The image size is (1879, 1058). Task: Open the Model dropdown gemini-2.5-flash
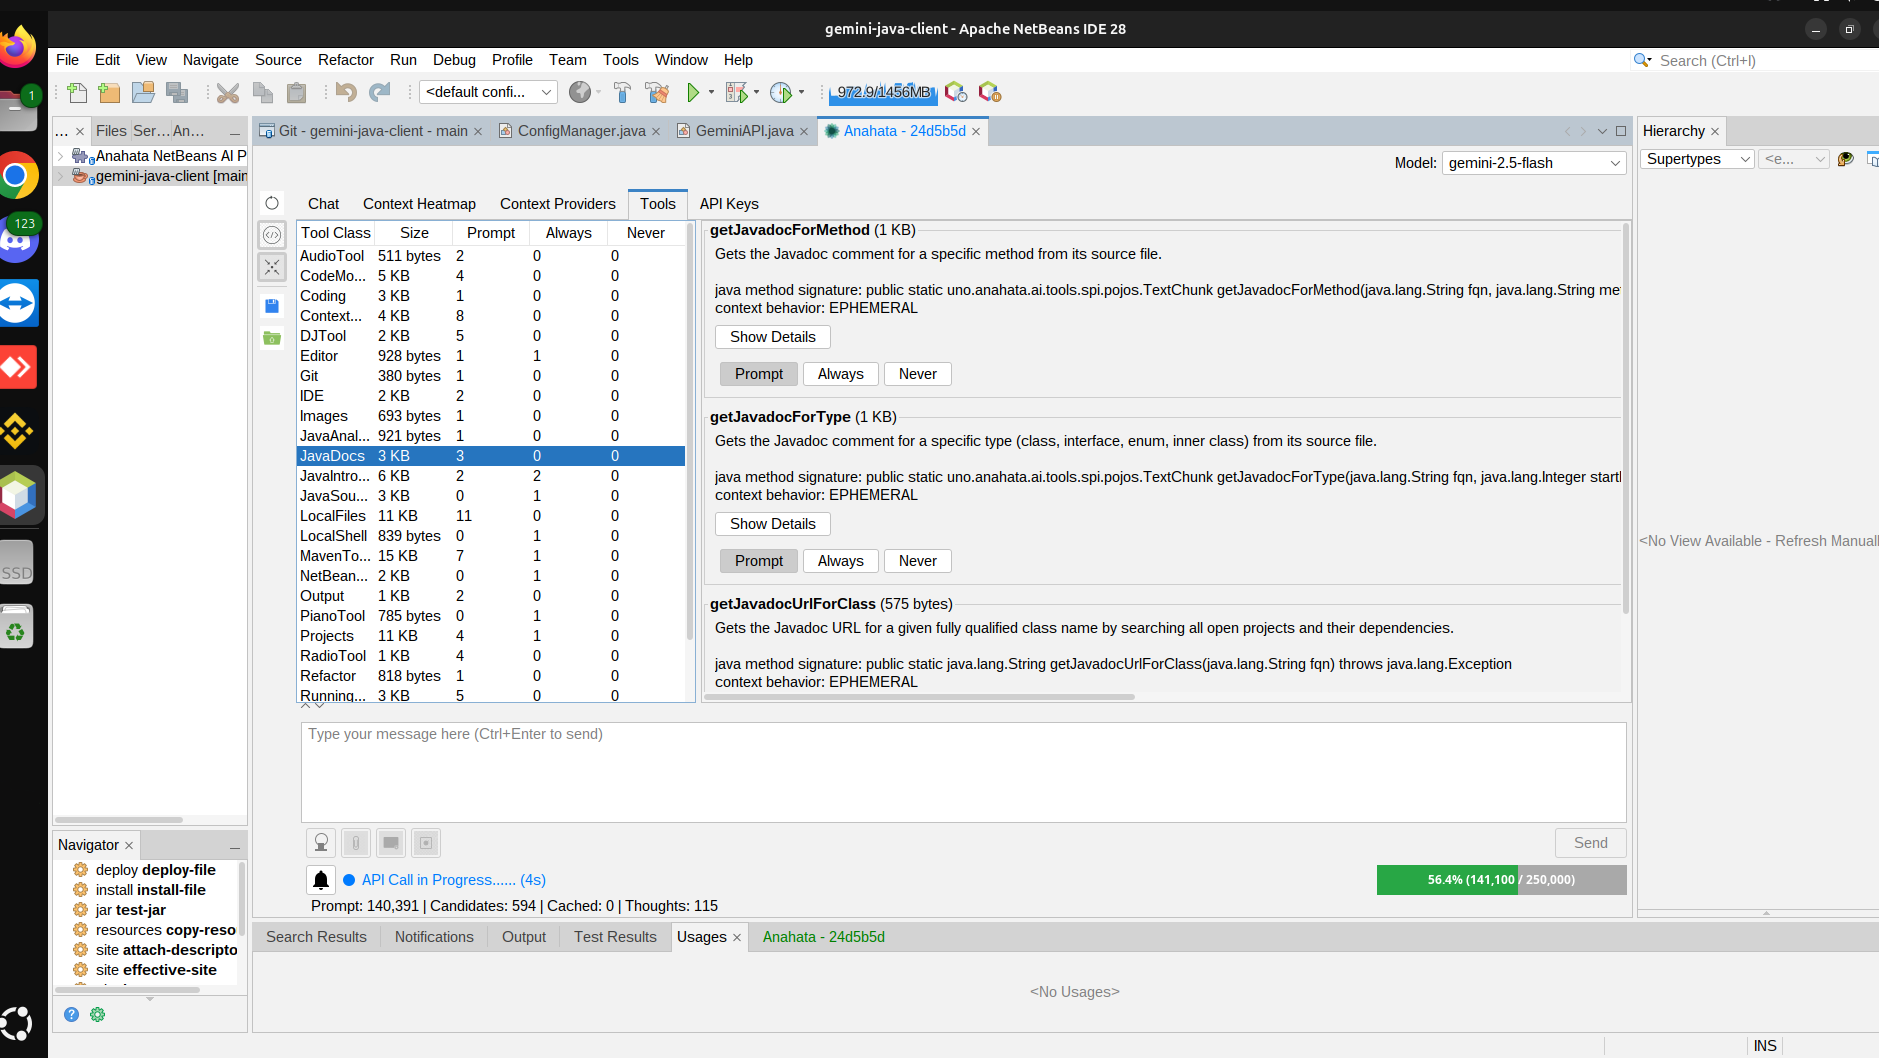(1534, 163)
